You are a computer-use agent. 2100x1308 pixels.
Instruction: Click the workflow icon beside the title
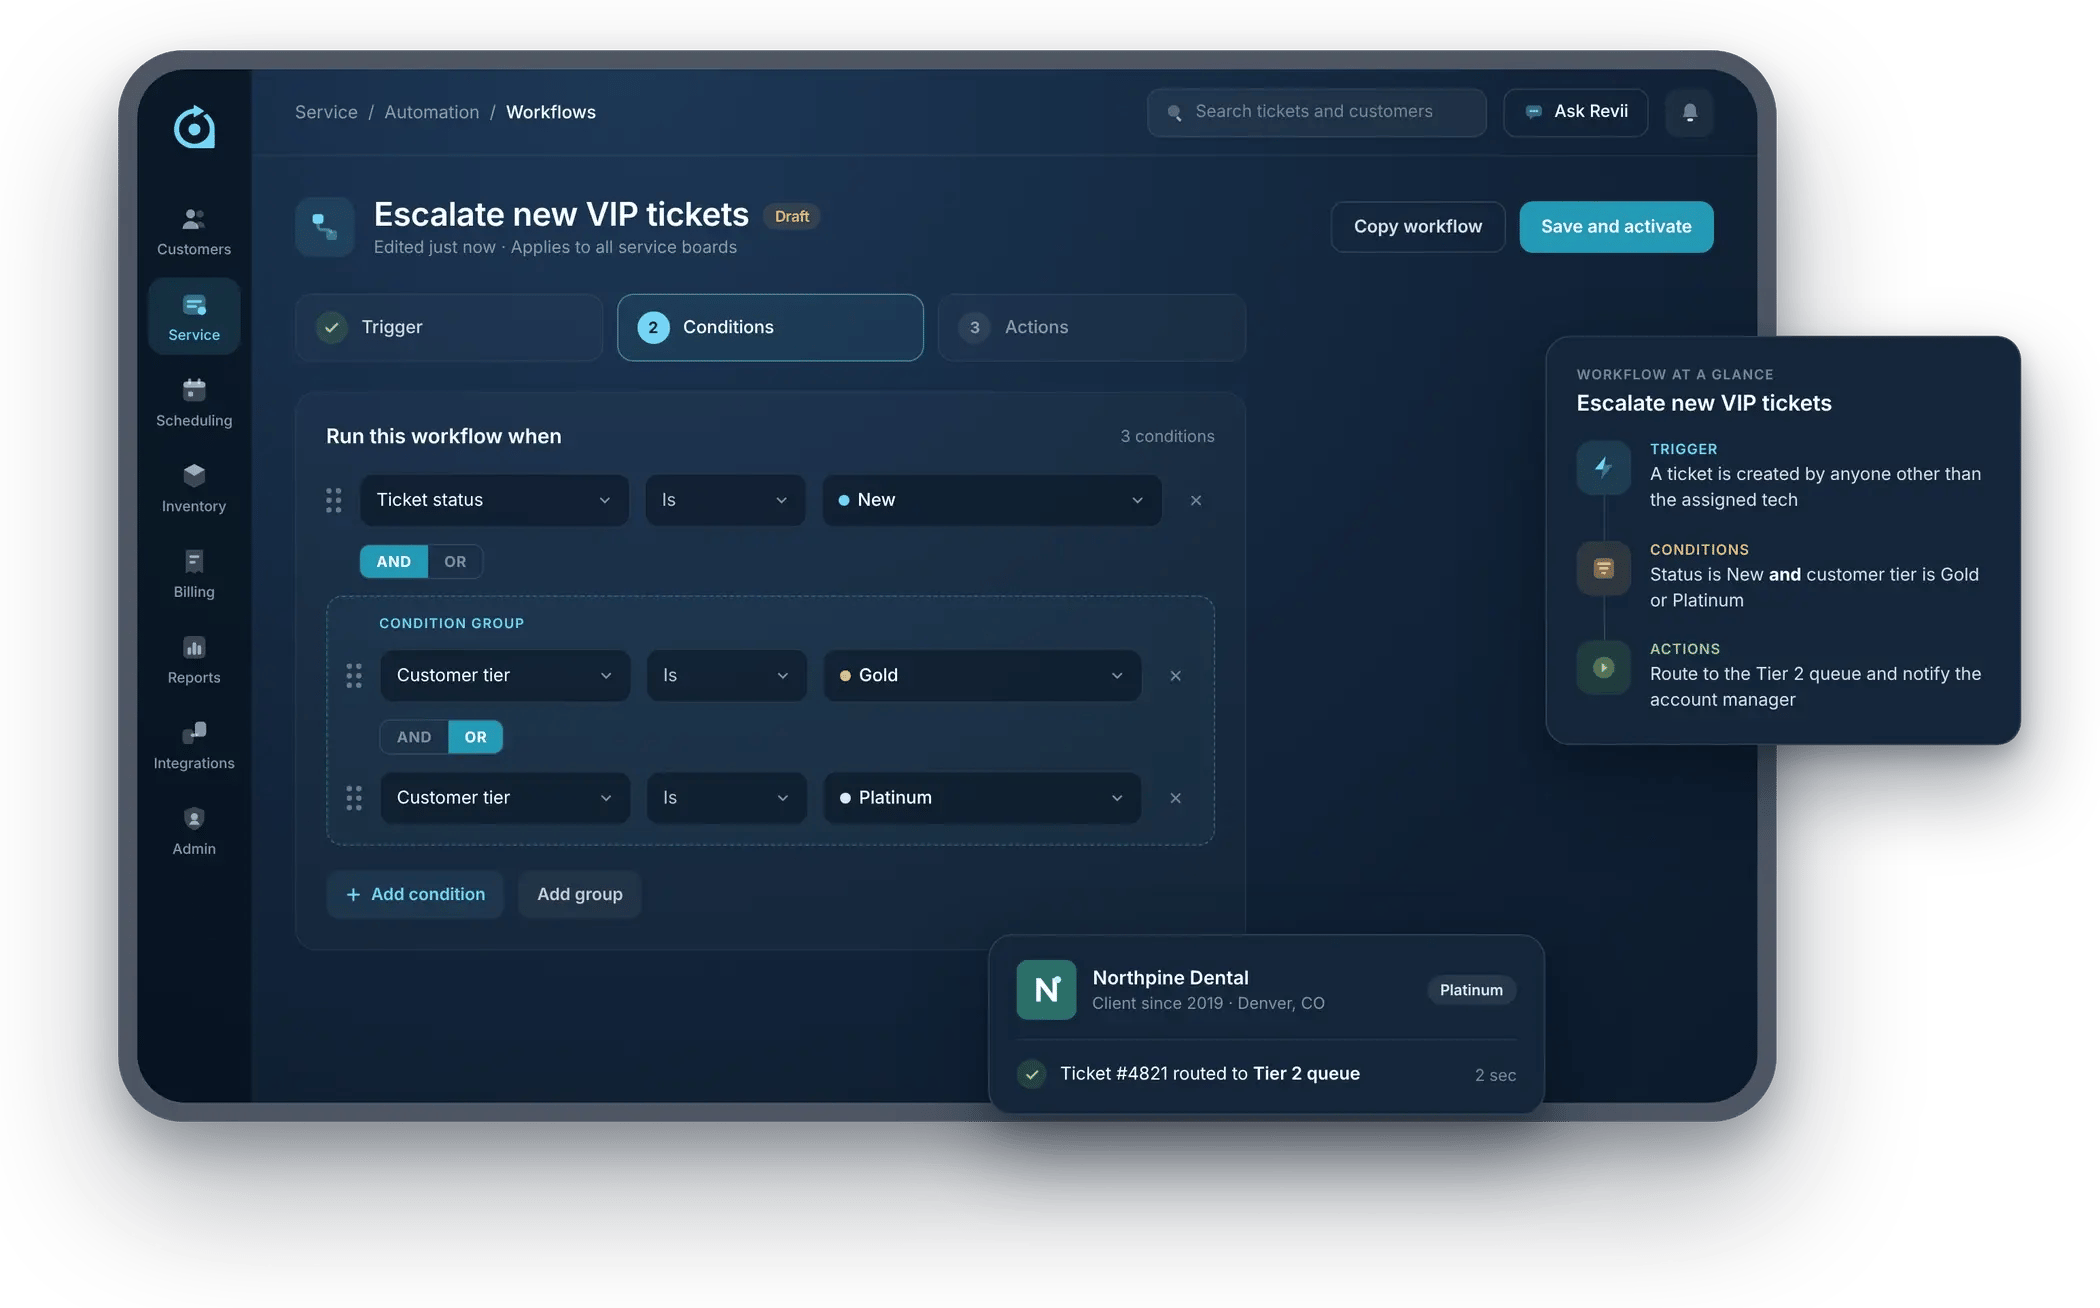click(324, 227)
